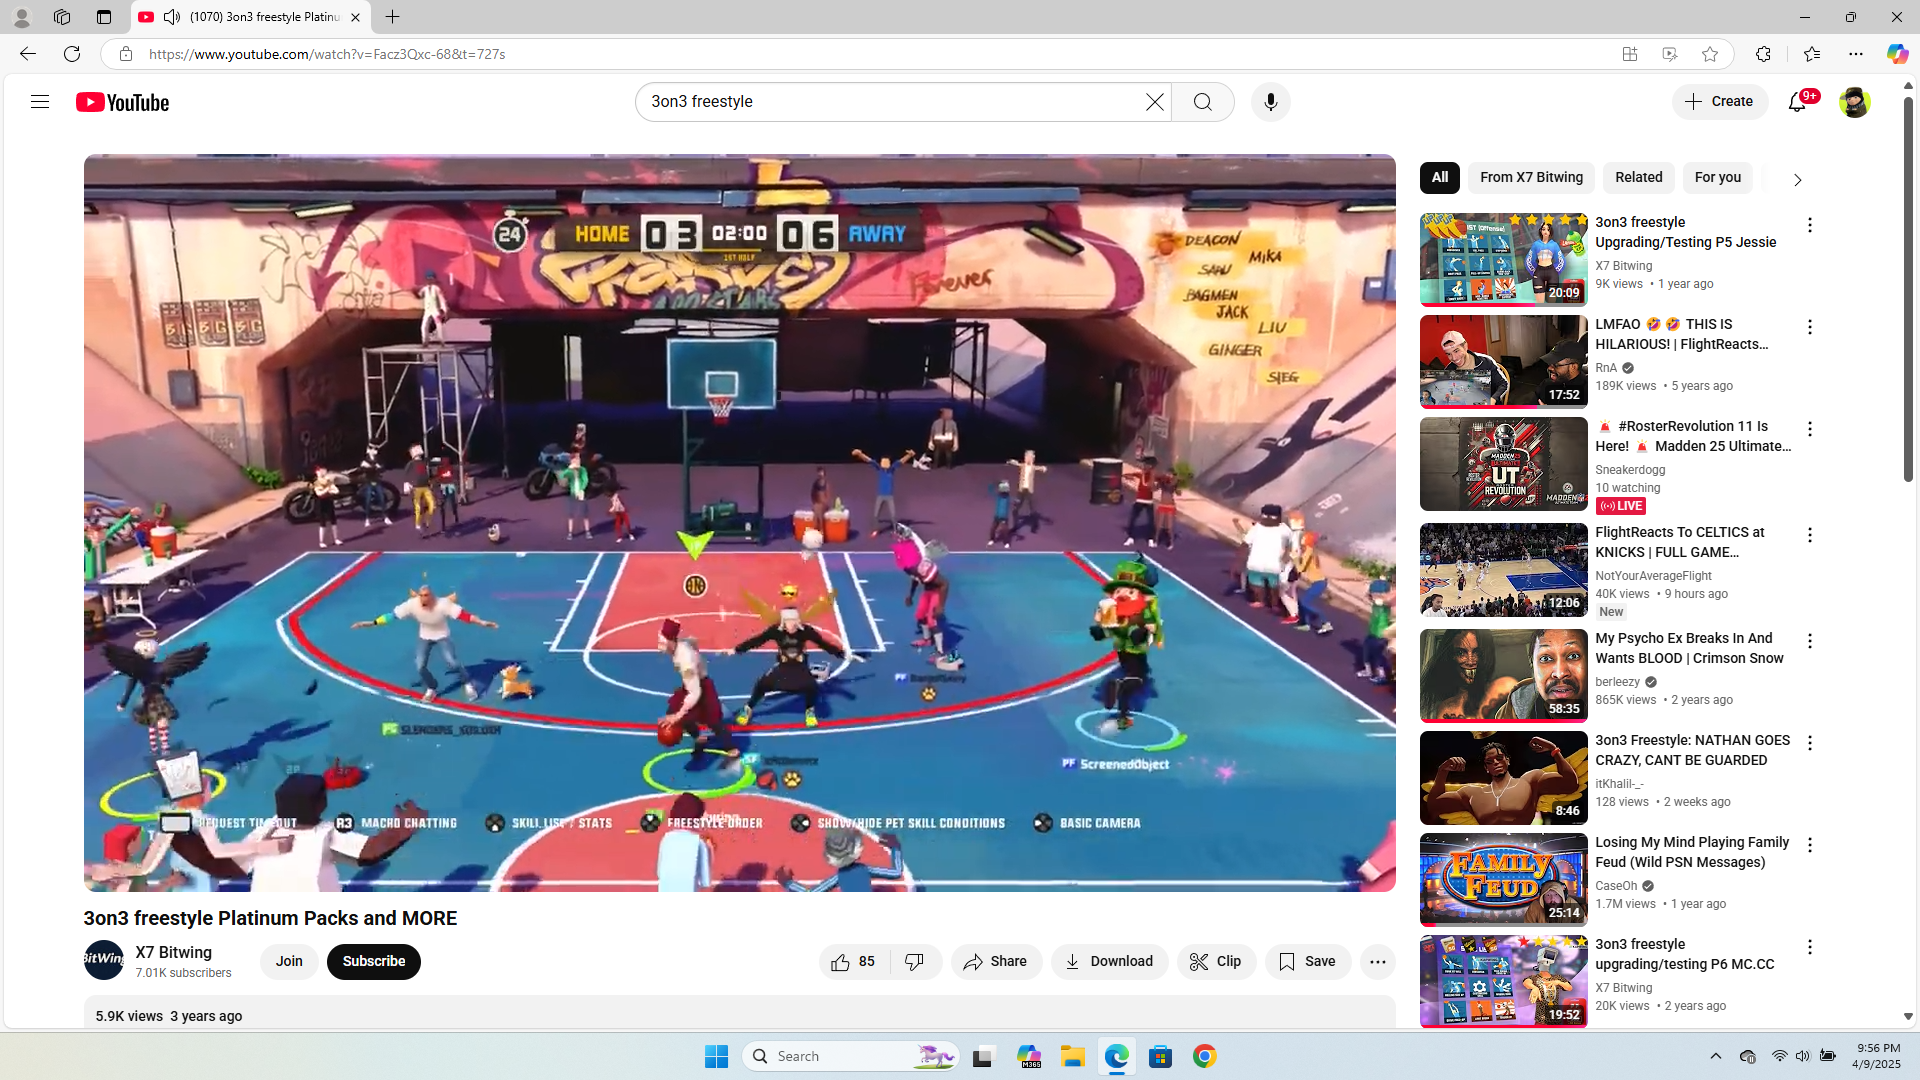Open Edge Settings and more menu
Screen dimensions: 1920x1080
1856,54
